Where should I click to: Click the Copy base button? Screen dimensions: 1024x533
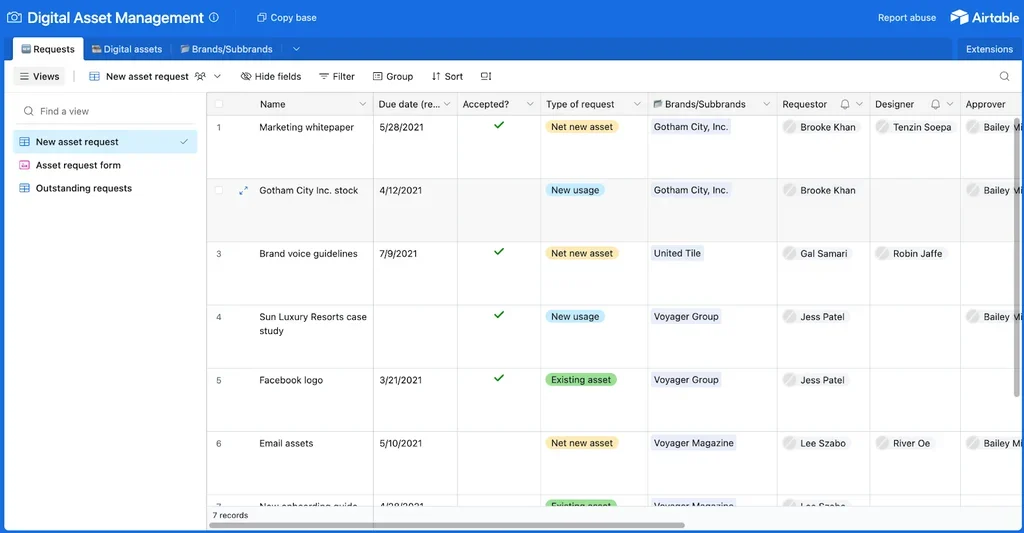[287, 18]
